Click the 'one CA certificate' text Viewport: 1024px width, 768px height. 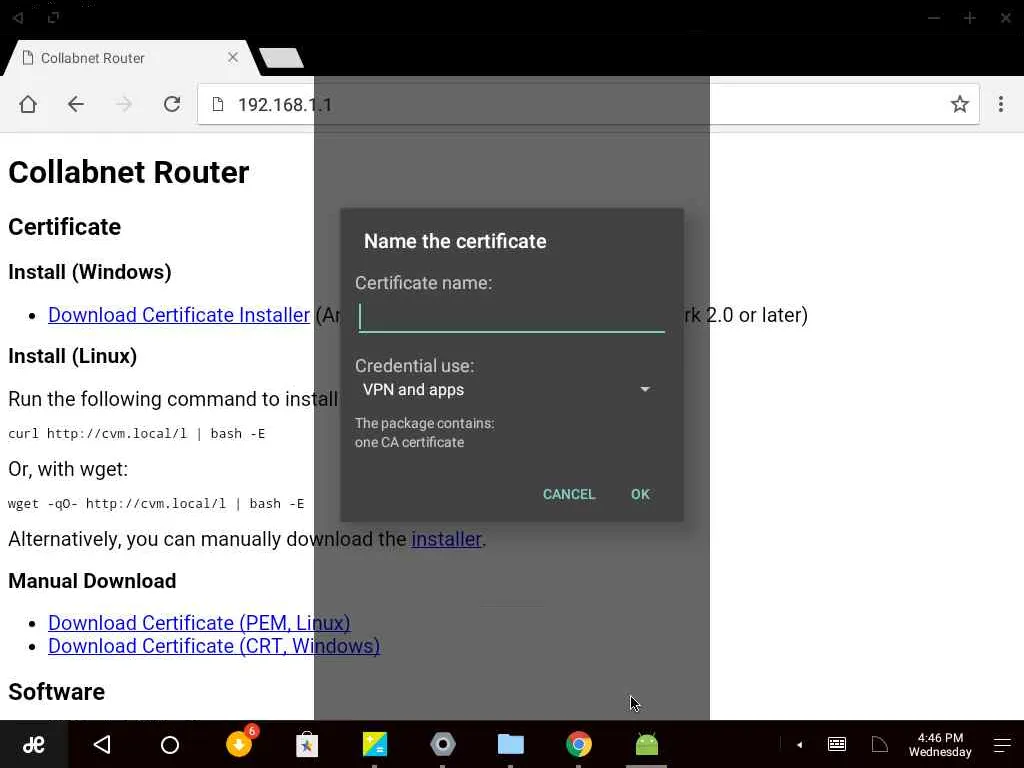coord(409,443)
